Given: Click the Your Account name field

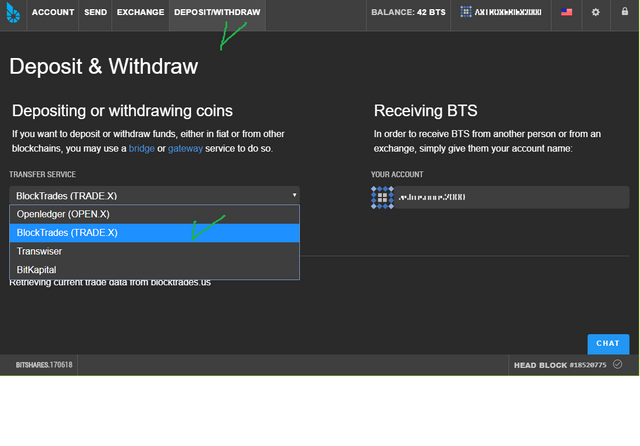Looking at the screenshot, I should tap(512, 197).
